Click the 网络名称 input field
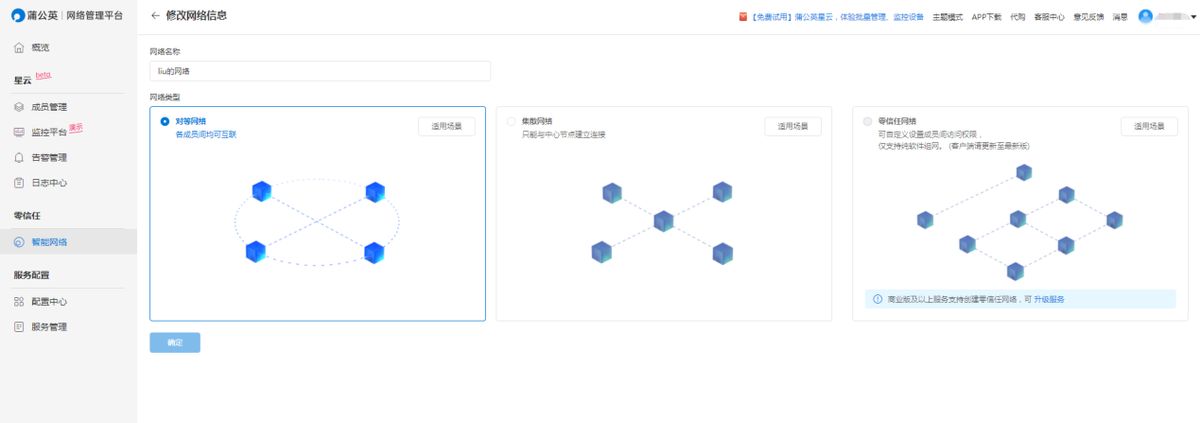Screen dimensions: 1200x423 tap(320, 71)
